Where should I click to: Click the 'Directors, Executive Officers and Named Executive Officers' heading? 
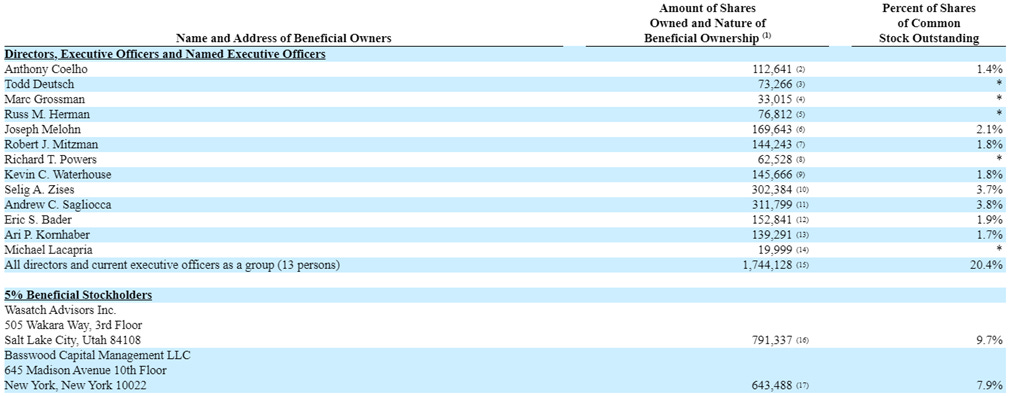pos(165,54)
